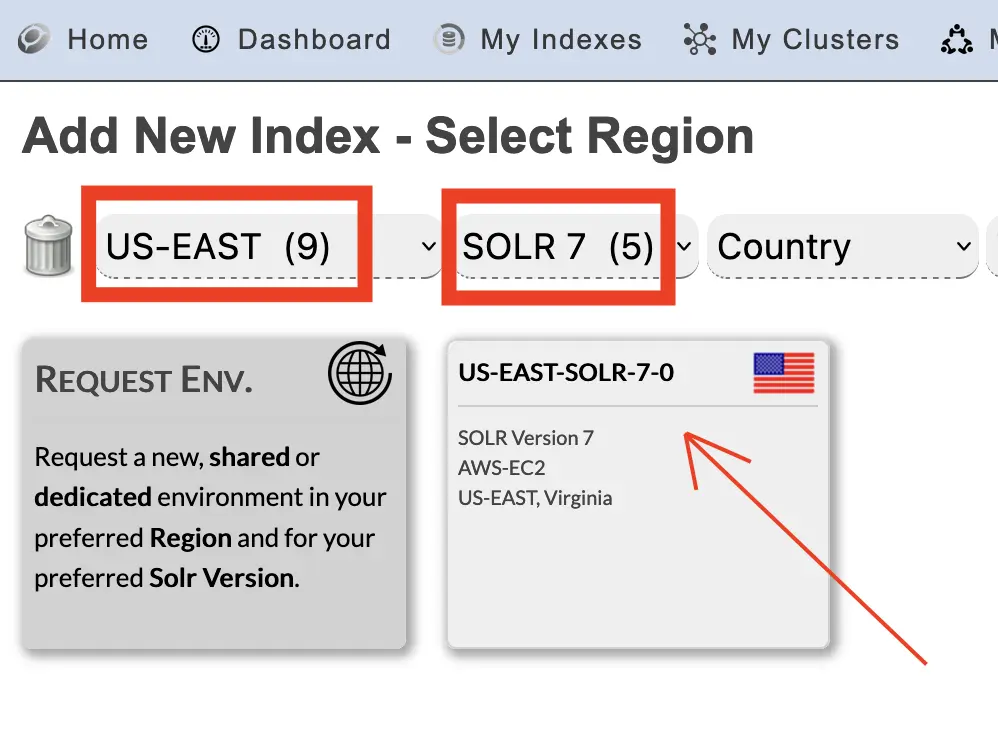Click the Request Env. description text

click(x=210, y=517)
